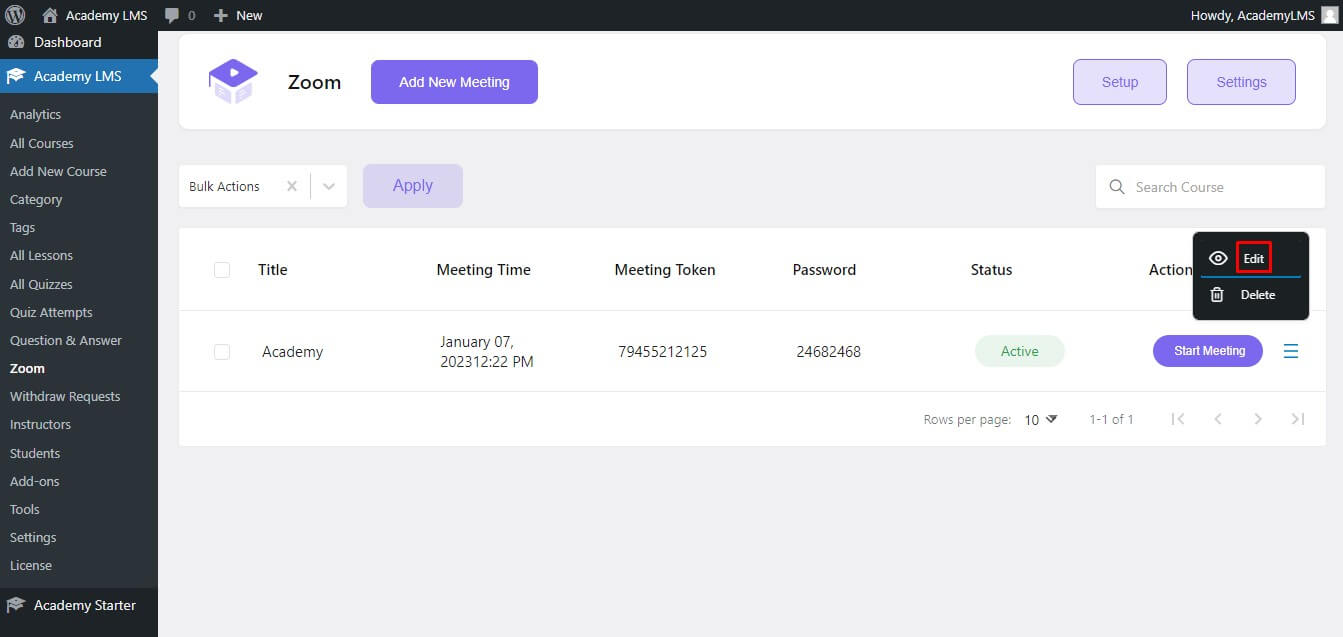Open the New menu in the admin bar
The height and width of the screenshot is (637, 1343).
click(x=238, y=14)
